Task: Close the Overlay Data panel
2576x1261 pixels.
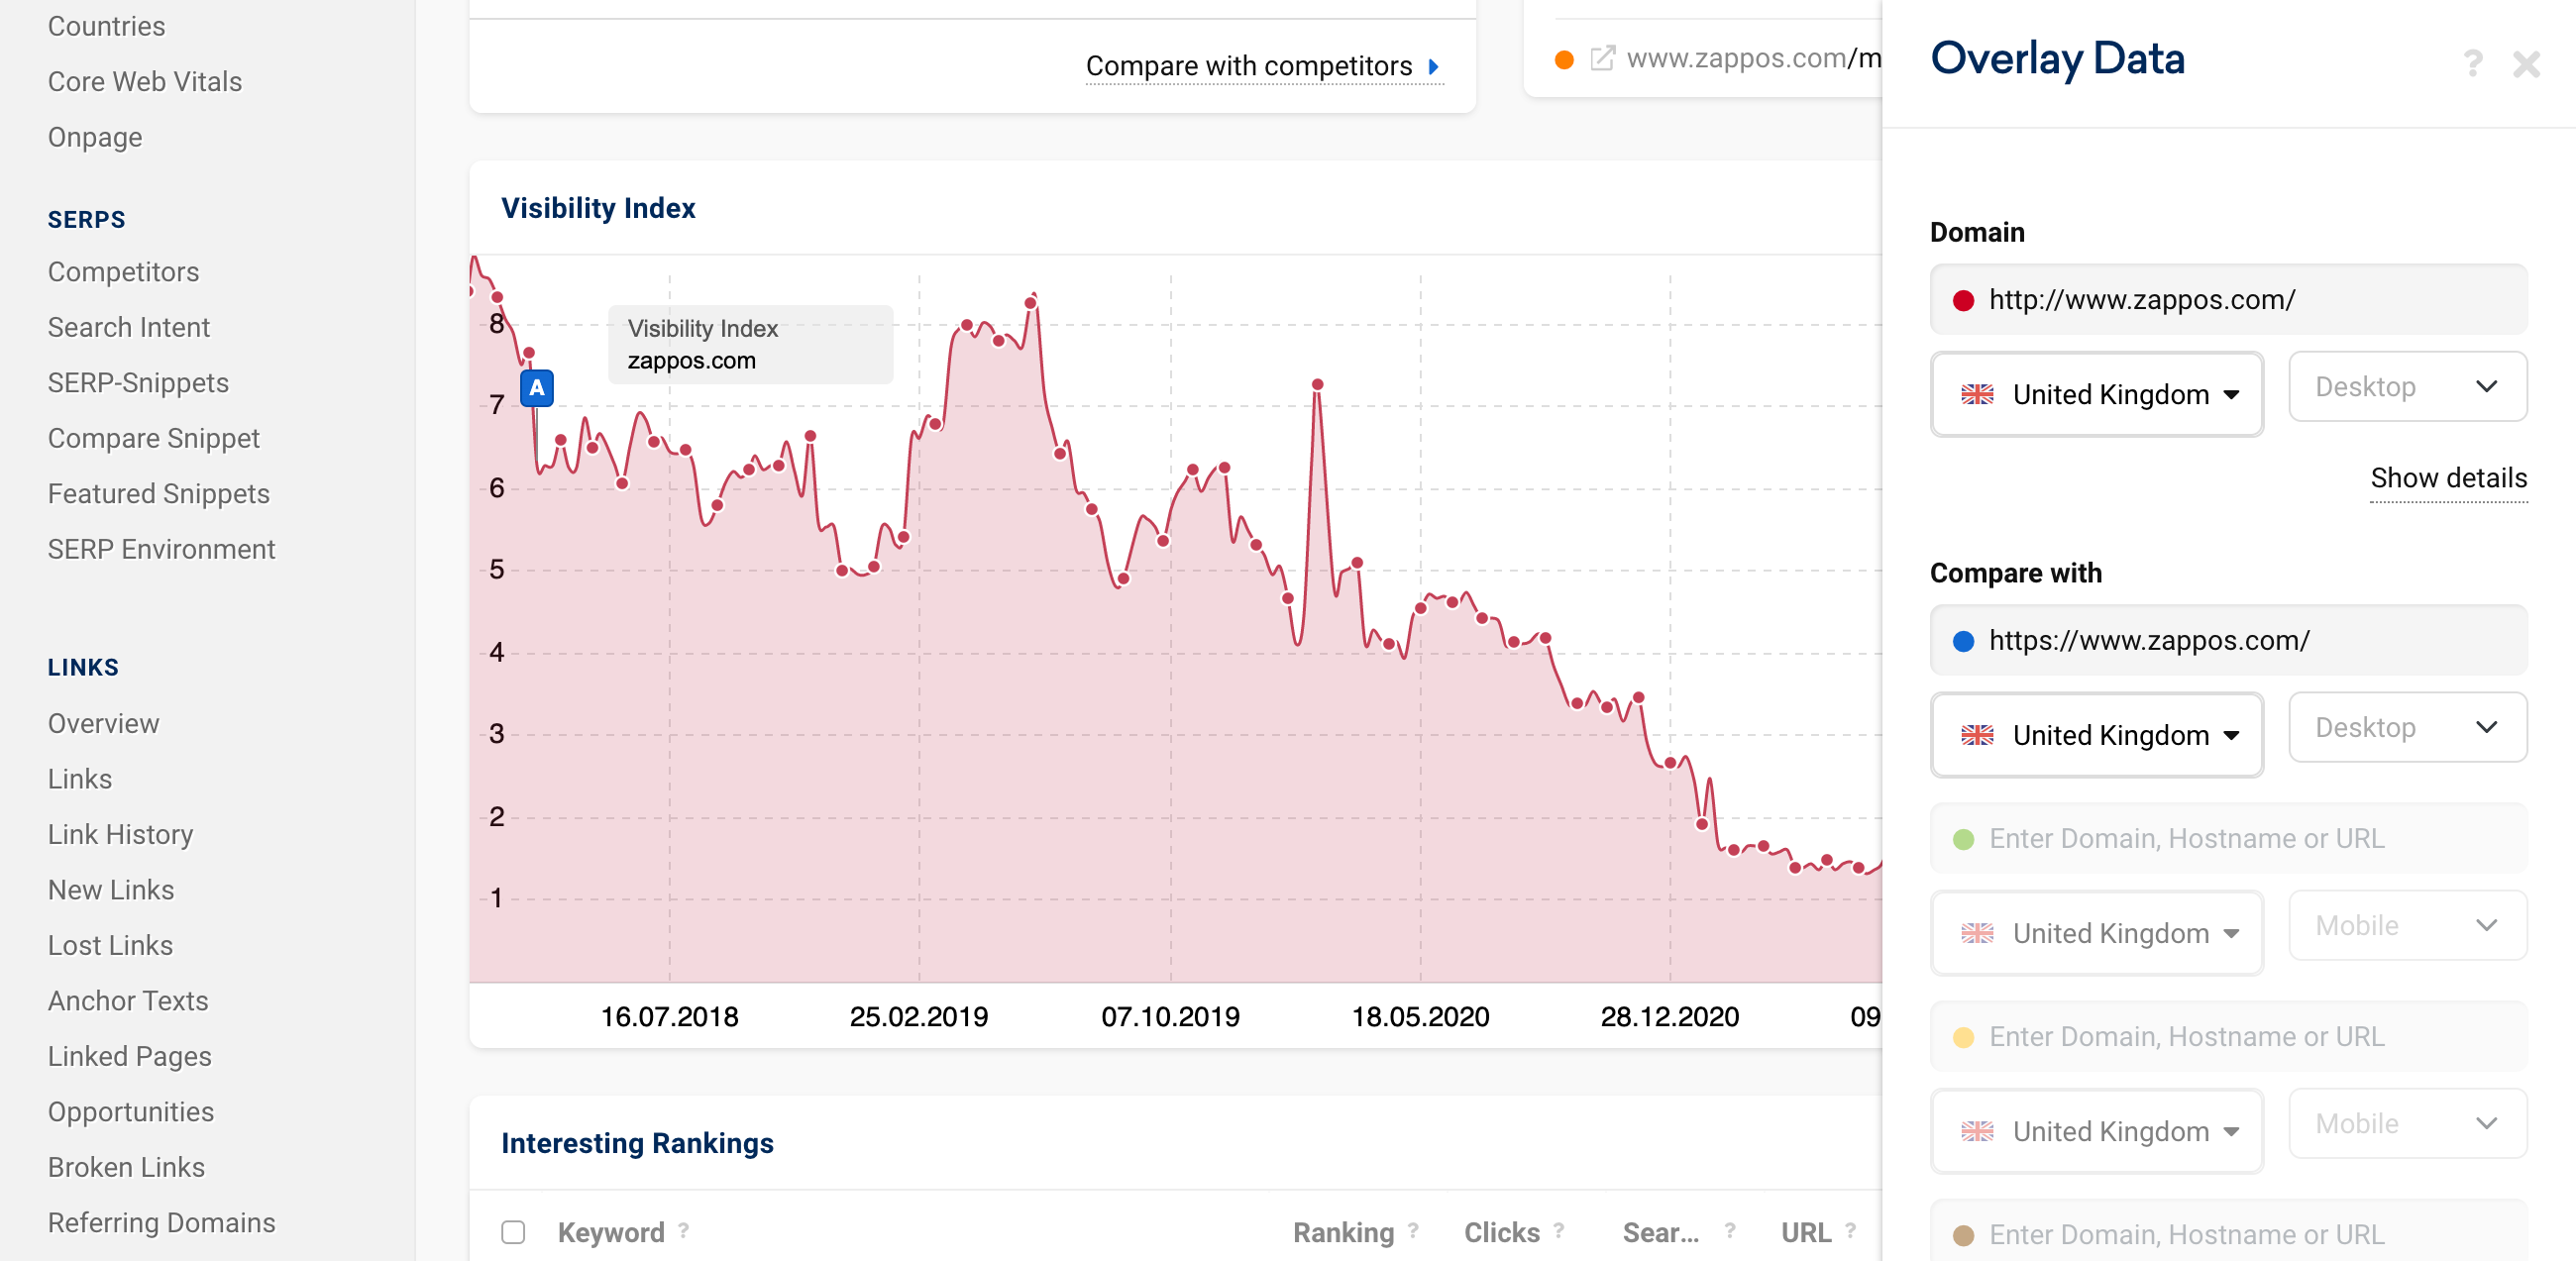Action: [2526, 65]
